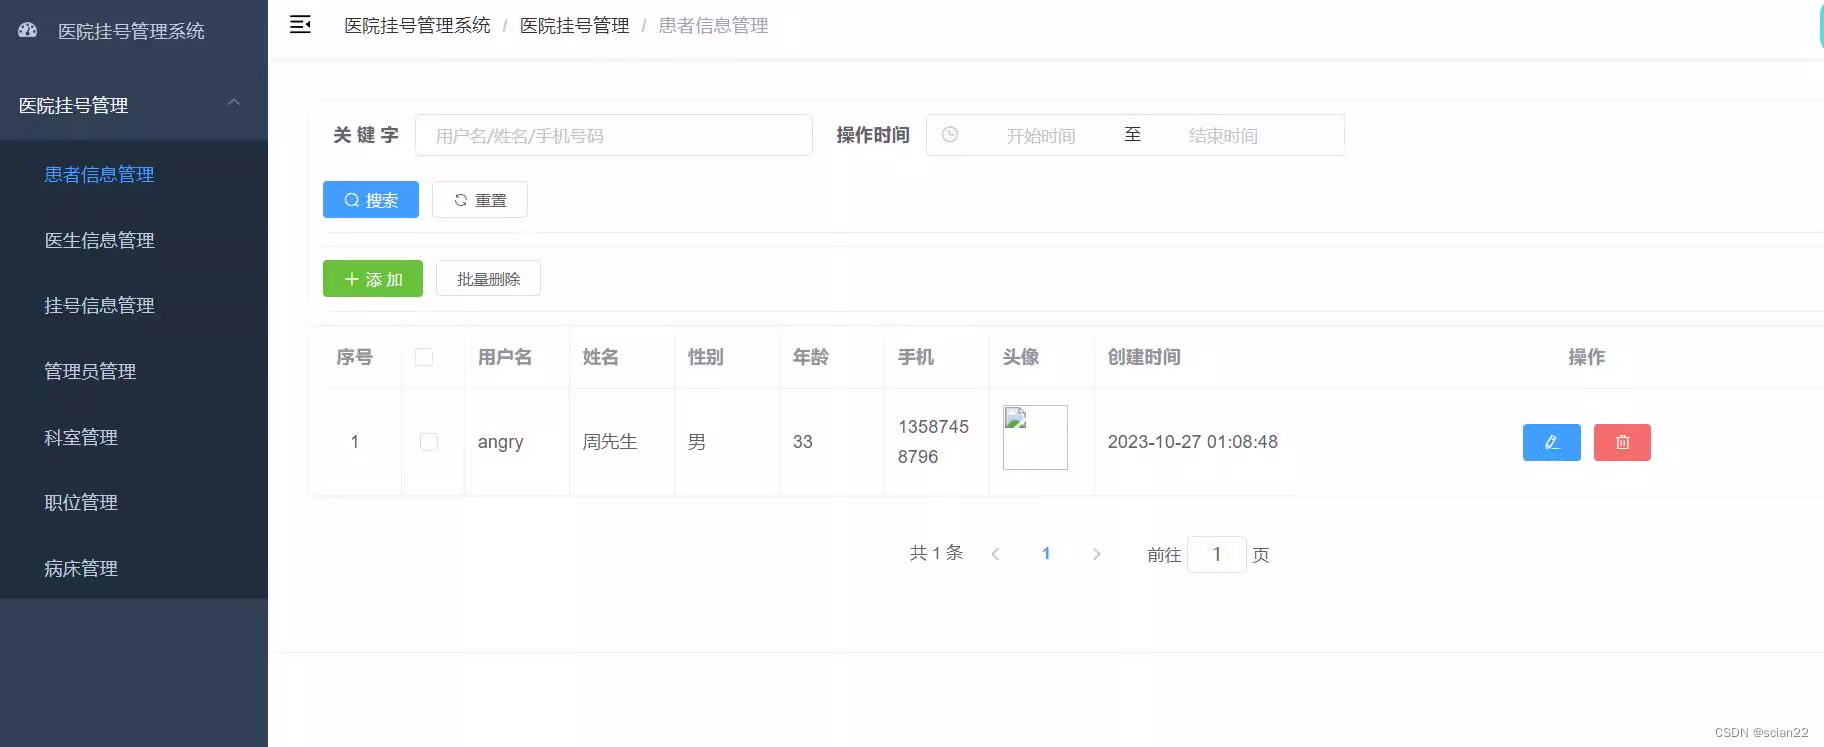
Task: Click the 共 1 条 total count text
Action: [936, 553]
